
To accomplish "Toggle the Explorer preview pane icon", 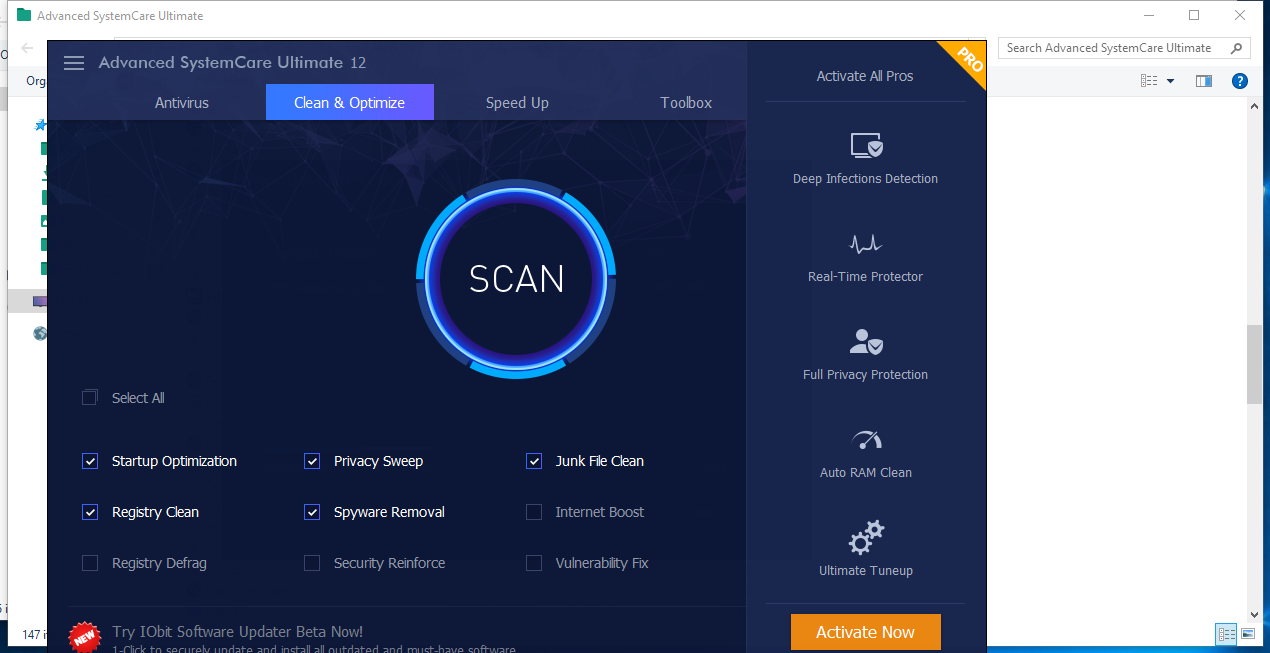I will click(x=1204, y=81).
